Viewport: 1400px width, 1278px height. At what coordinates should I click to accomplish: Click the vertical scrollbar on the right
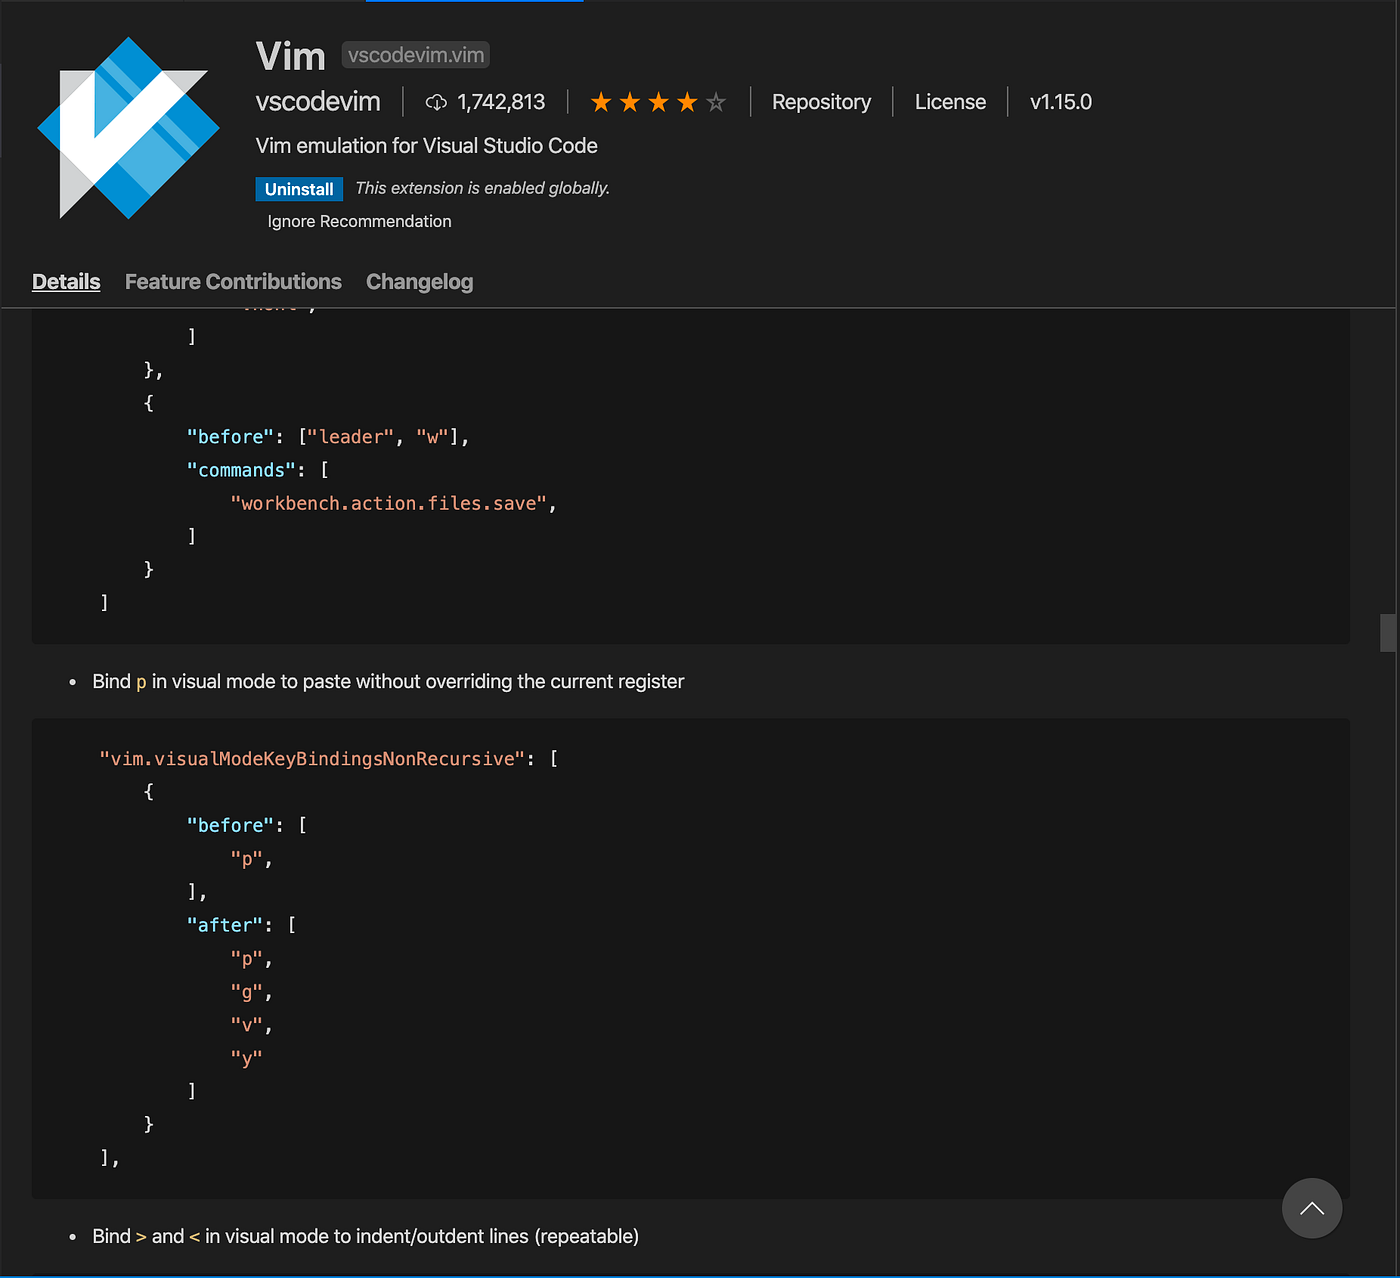coord(1389,633)
